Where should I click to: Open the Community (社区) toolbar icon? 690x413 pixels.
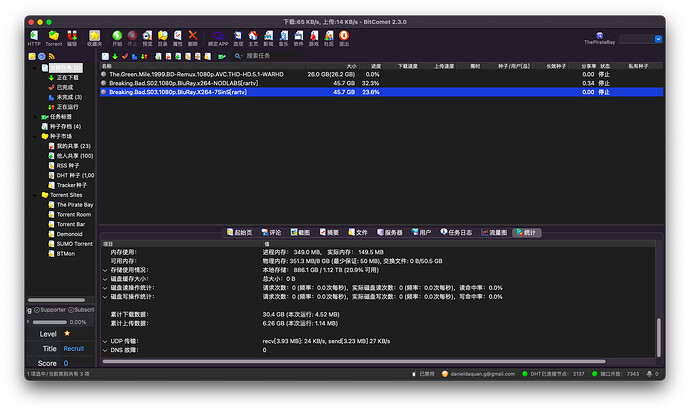coord(329,36)
